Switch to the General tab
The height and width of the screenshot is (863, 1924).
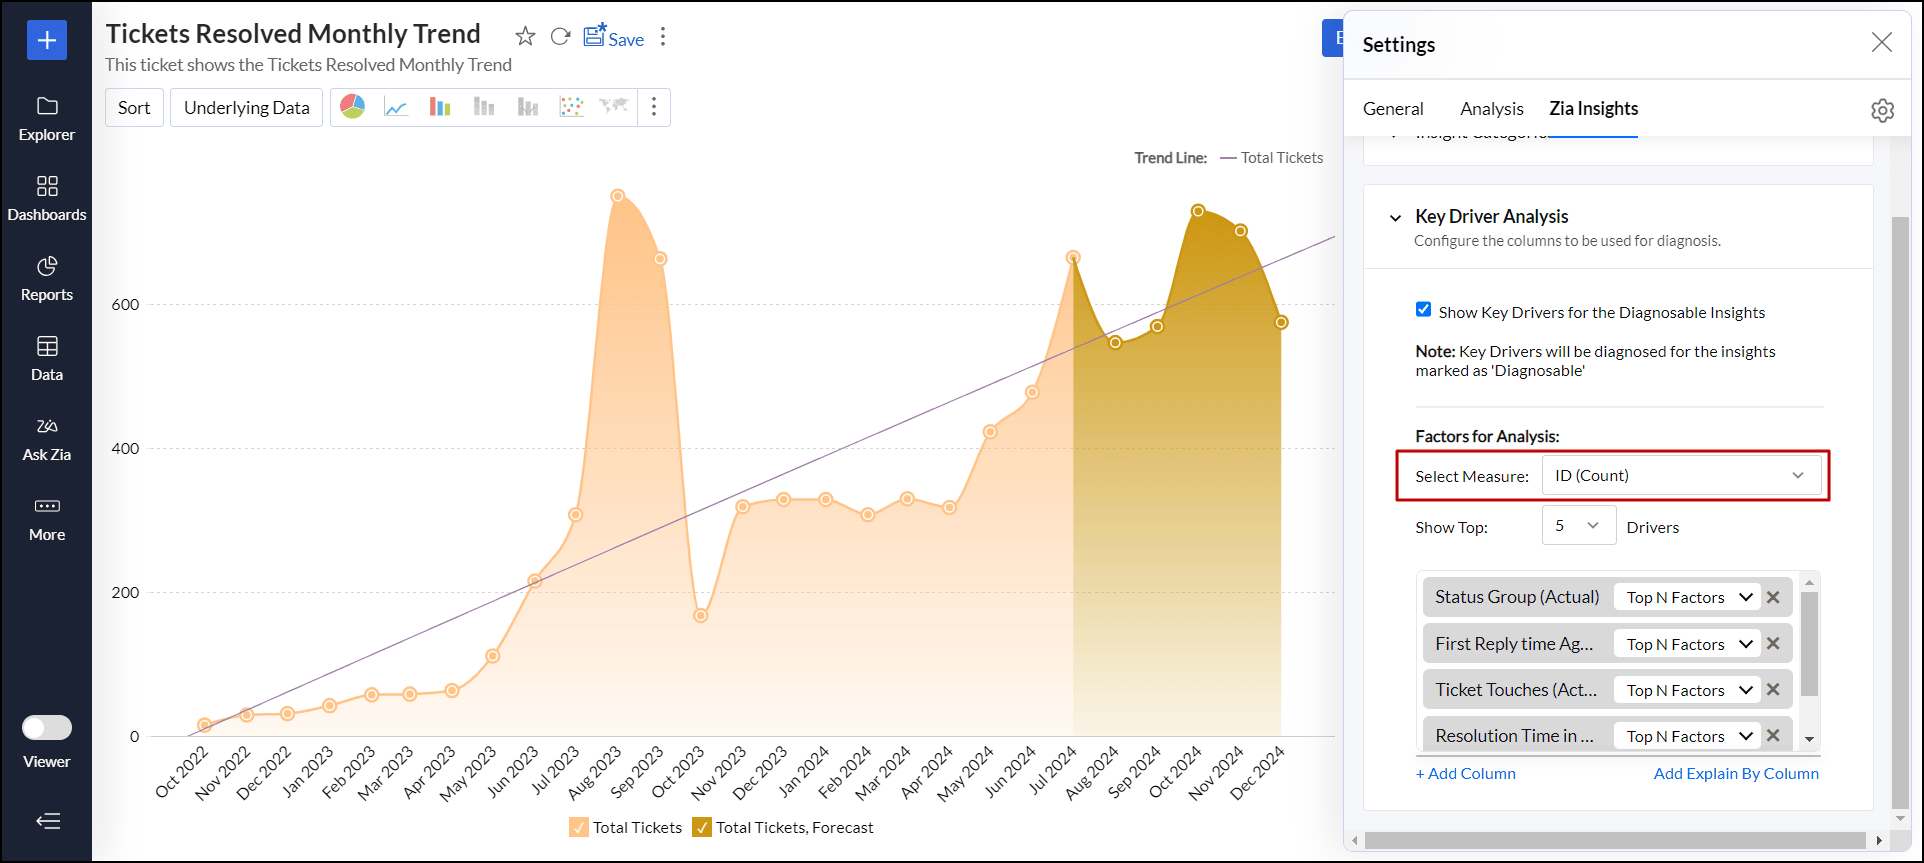click(1392, 109)
